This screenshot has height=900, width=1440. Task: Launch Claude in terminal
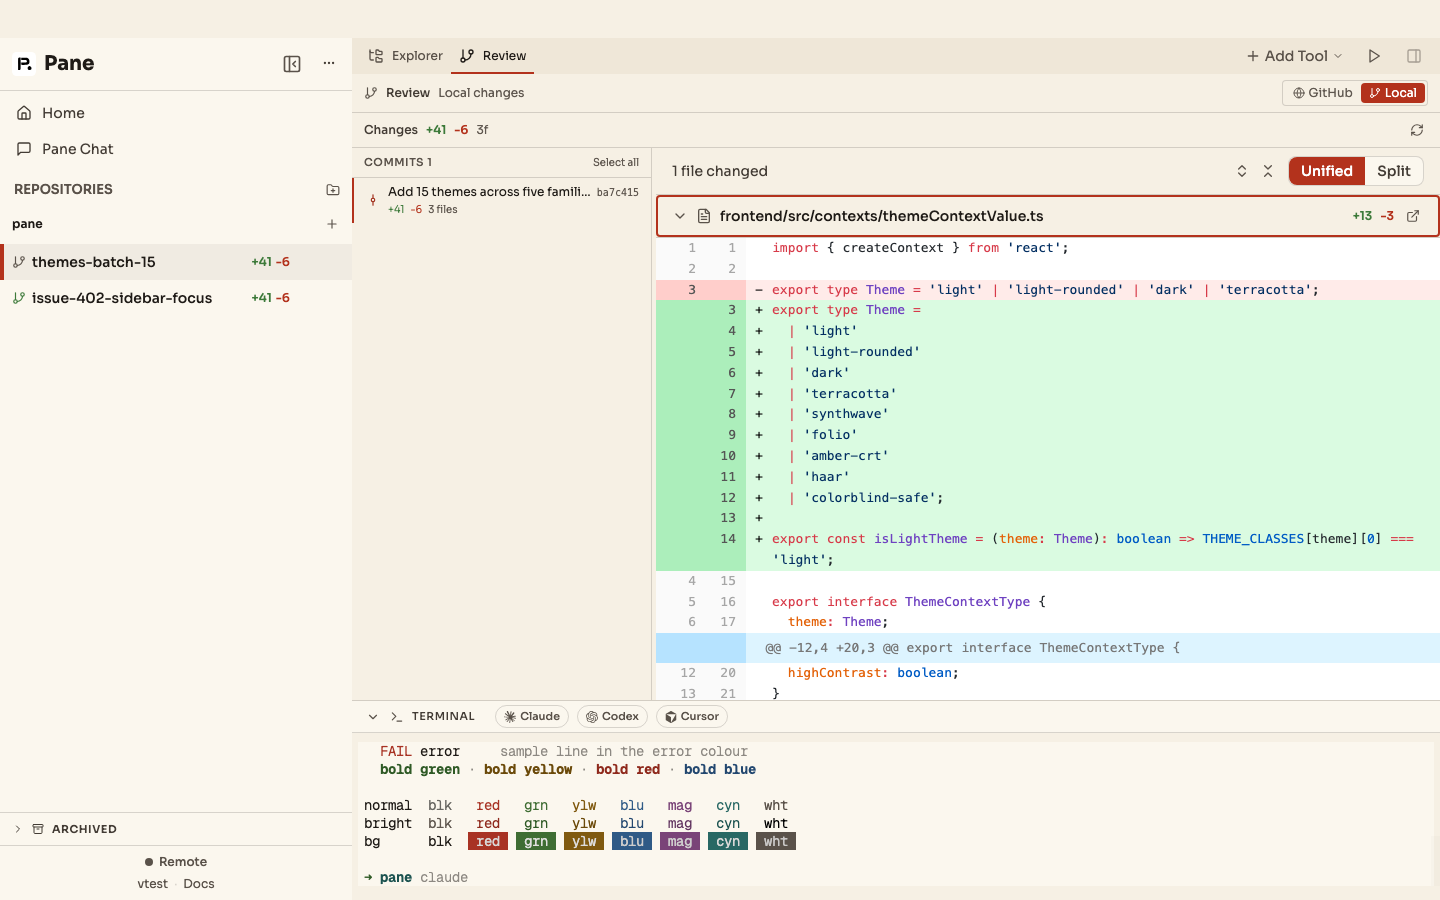532,717
